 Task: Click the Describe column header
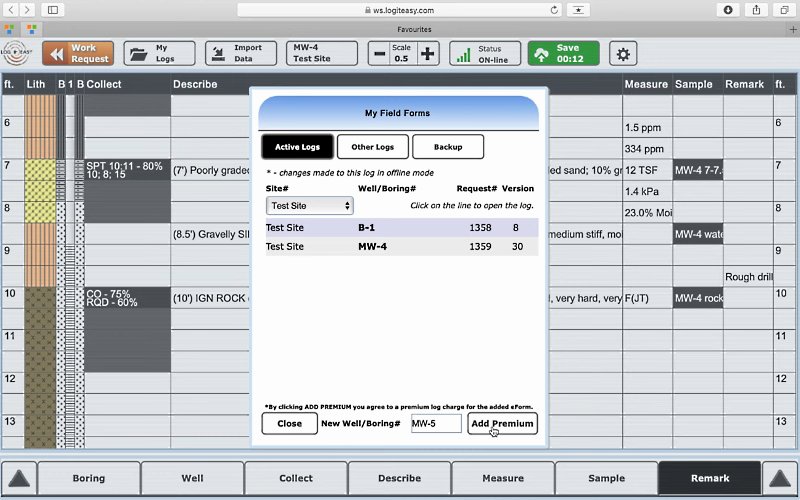[195, 84]
